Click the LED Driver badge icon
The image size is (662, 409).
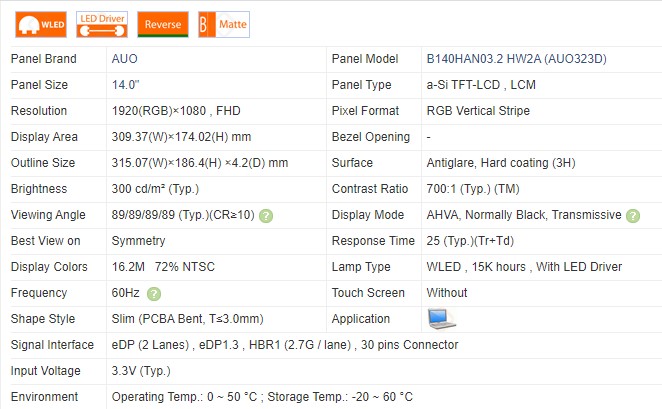[102, 24]
